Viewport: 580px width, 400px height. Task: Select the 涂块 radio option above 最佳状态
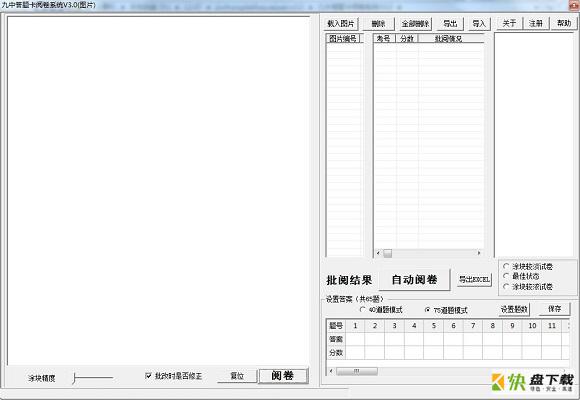click(506, 266)
